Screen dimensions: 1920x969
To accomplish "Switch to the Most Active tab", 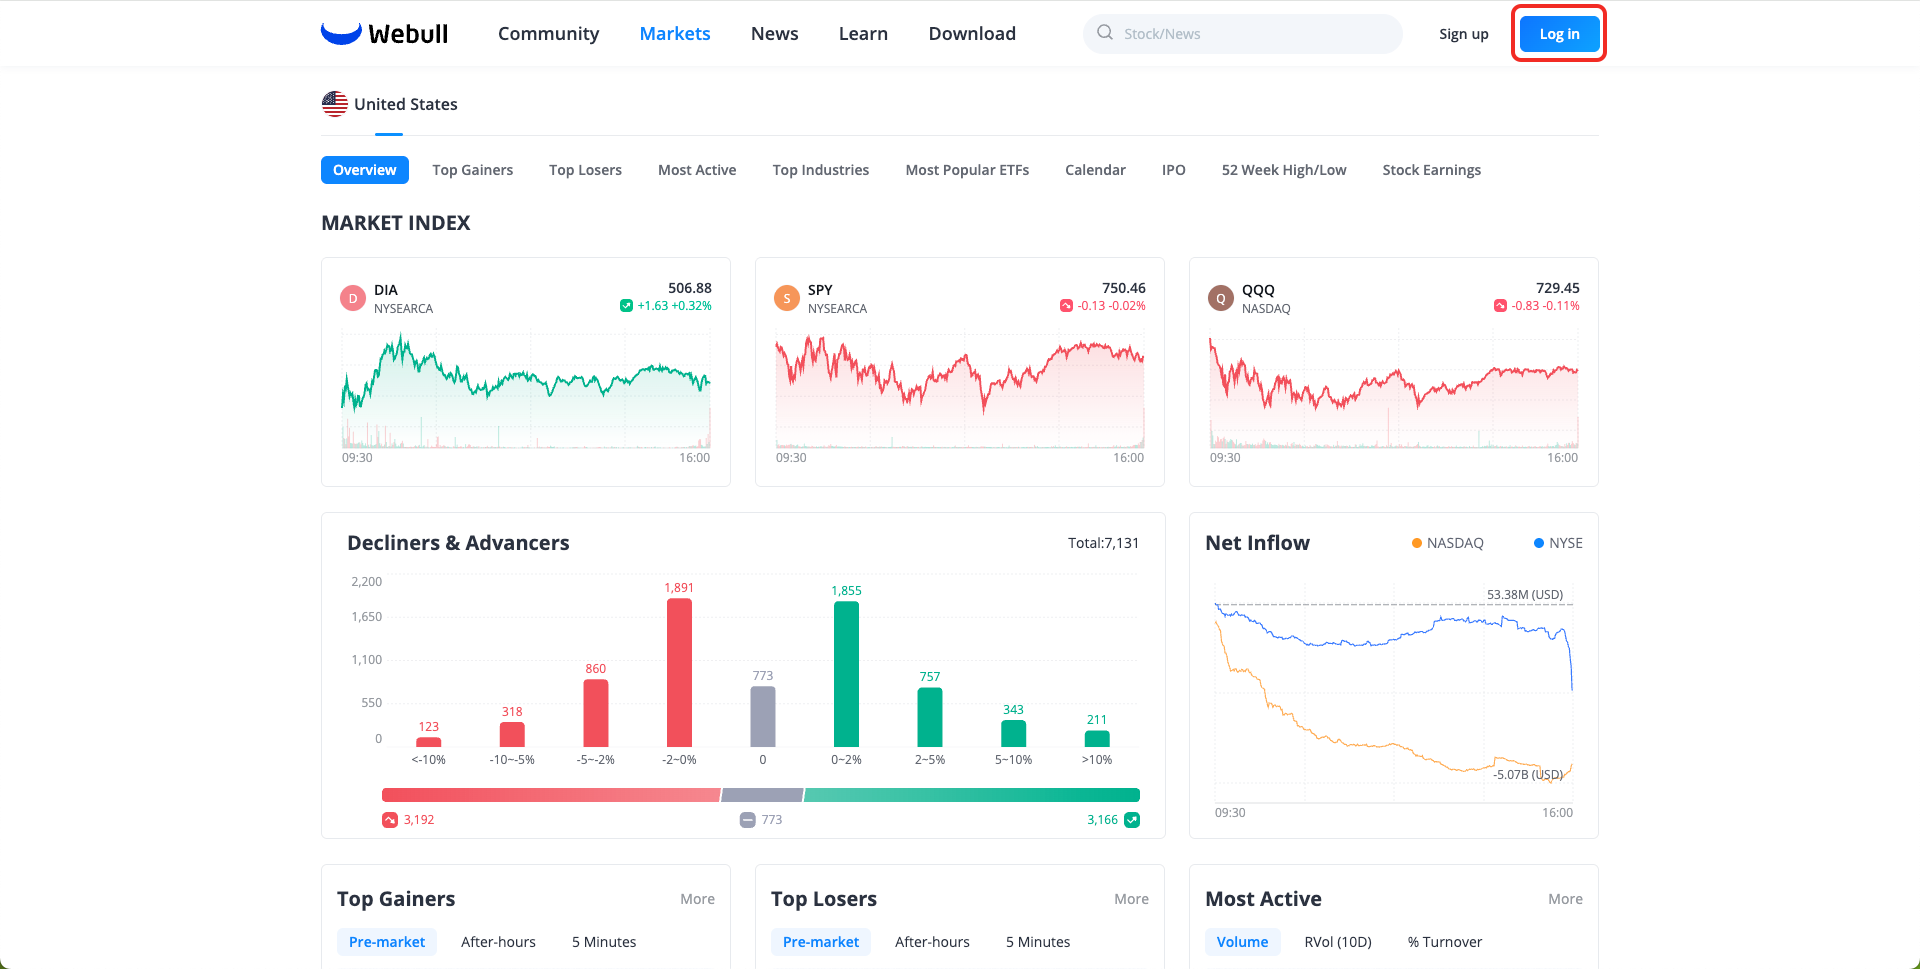I will (697, 170).
